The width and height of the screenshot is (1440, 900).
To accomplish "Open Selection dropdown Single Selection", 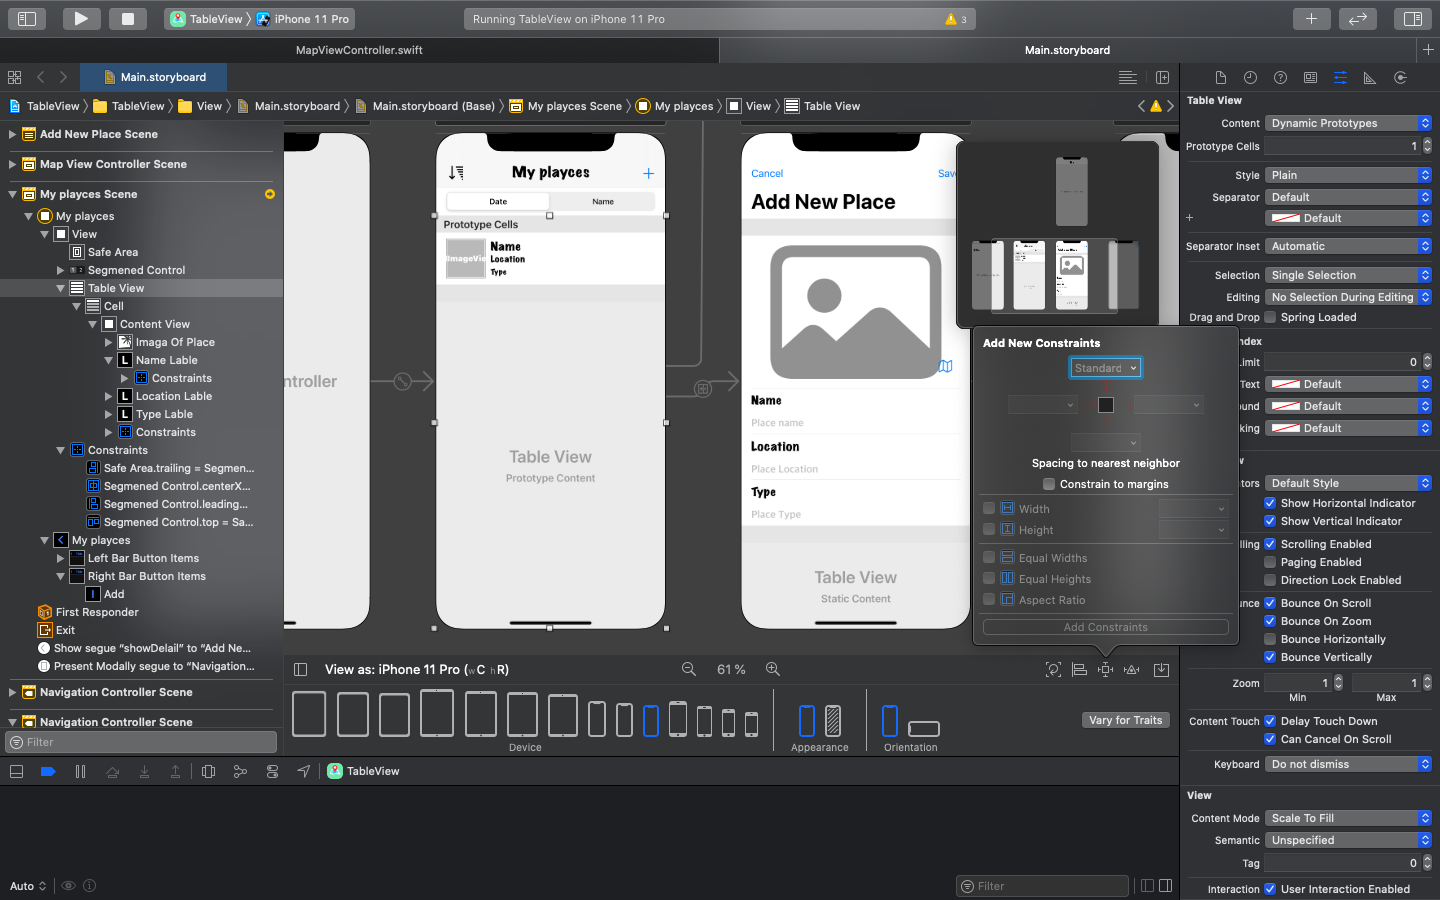I will pyautogui.click(x=1348, y=275).
